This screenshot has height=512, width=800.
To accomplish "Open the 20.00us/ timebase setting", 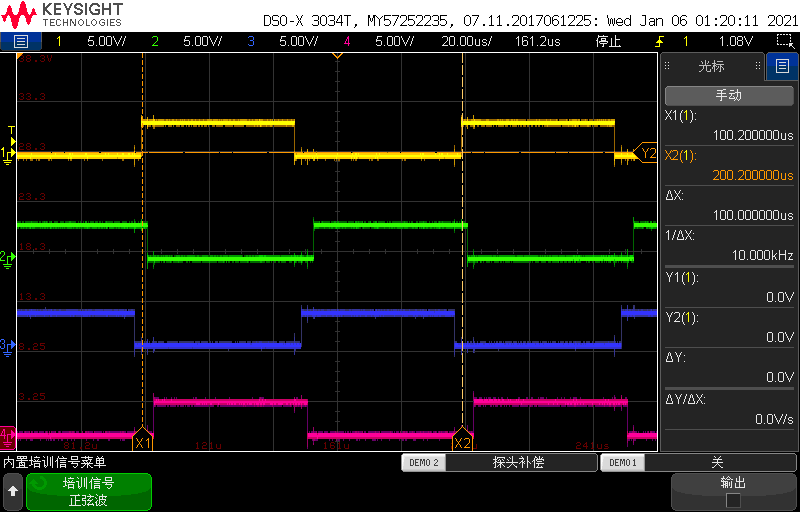I will coord(466,41).
